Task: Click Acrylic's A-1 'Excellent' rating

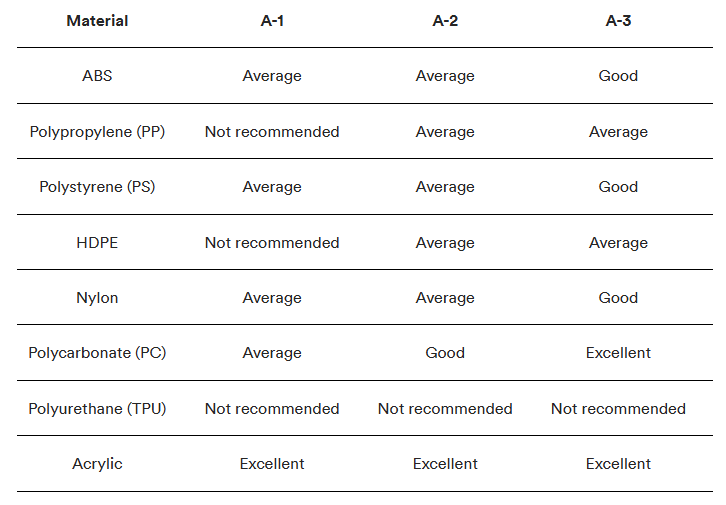Action: point(272,464)
